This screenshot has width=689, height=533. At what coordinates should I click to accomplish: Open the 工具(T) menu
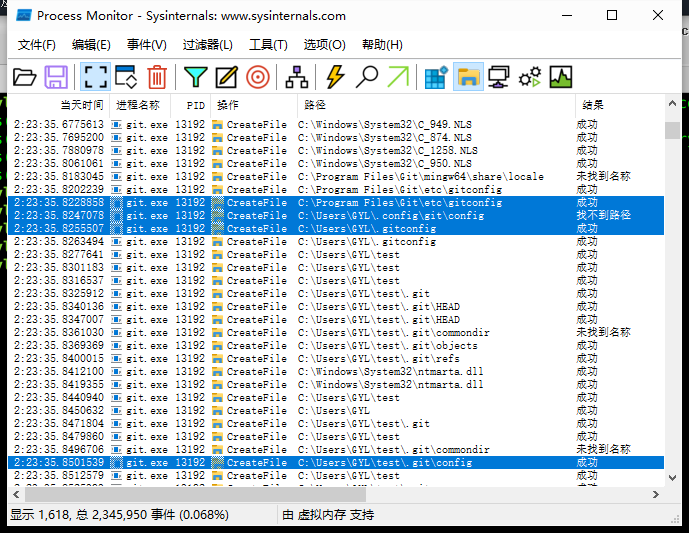coord(268,45)
